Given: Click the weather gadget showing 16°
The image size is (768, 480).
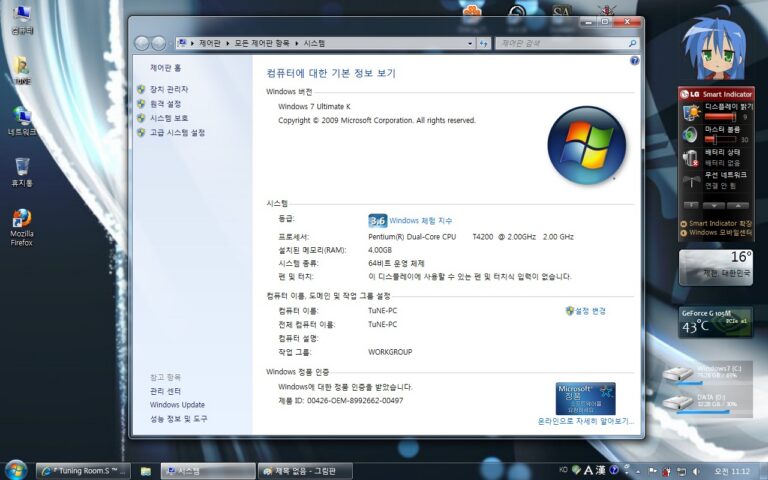Looking at the screenshot, I should pos(716,267).
